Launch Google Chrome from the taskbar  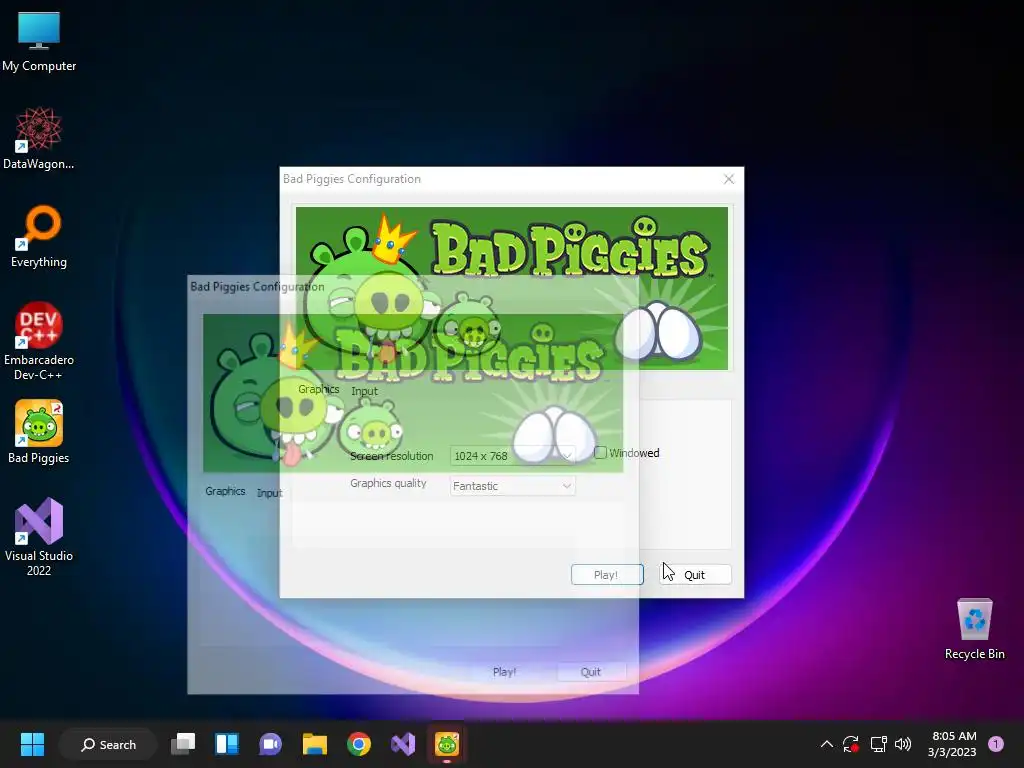[359, 744]
